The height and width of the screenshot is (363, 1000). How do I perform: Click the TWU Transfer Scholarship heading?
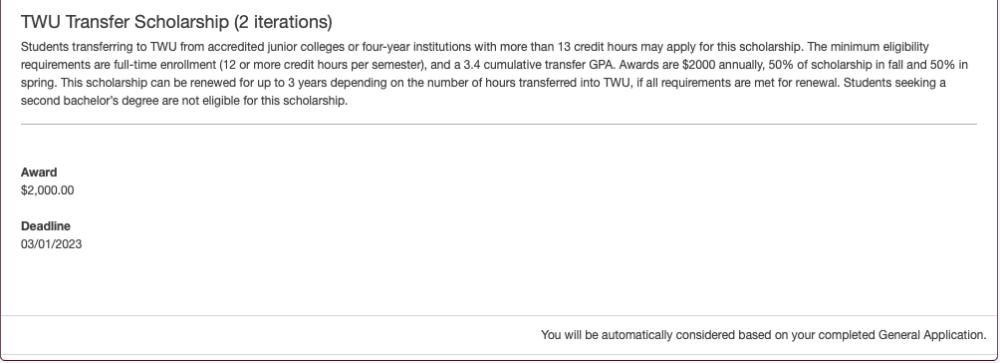pyautogui.click(x=177, y=22)
